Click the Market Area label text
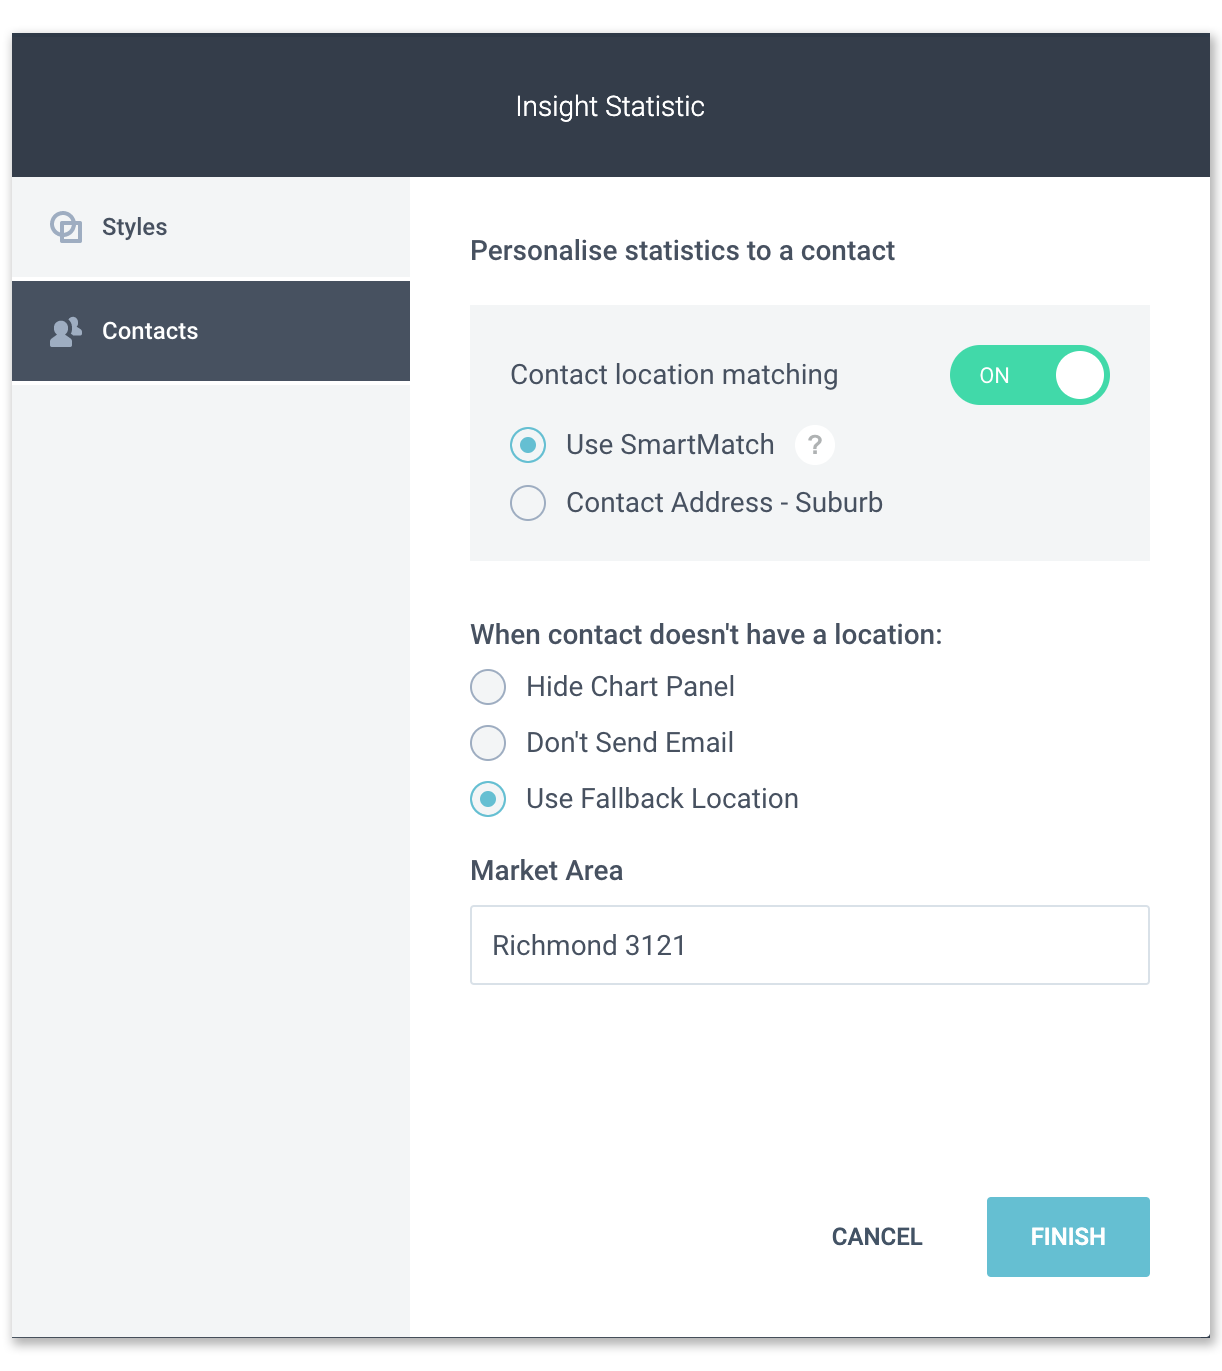The image size is (1222, 1371). click(x=546, y=871)
